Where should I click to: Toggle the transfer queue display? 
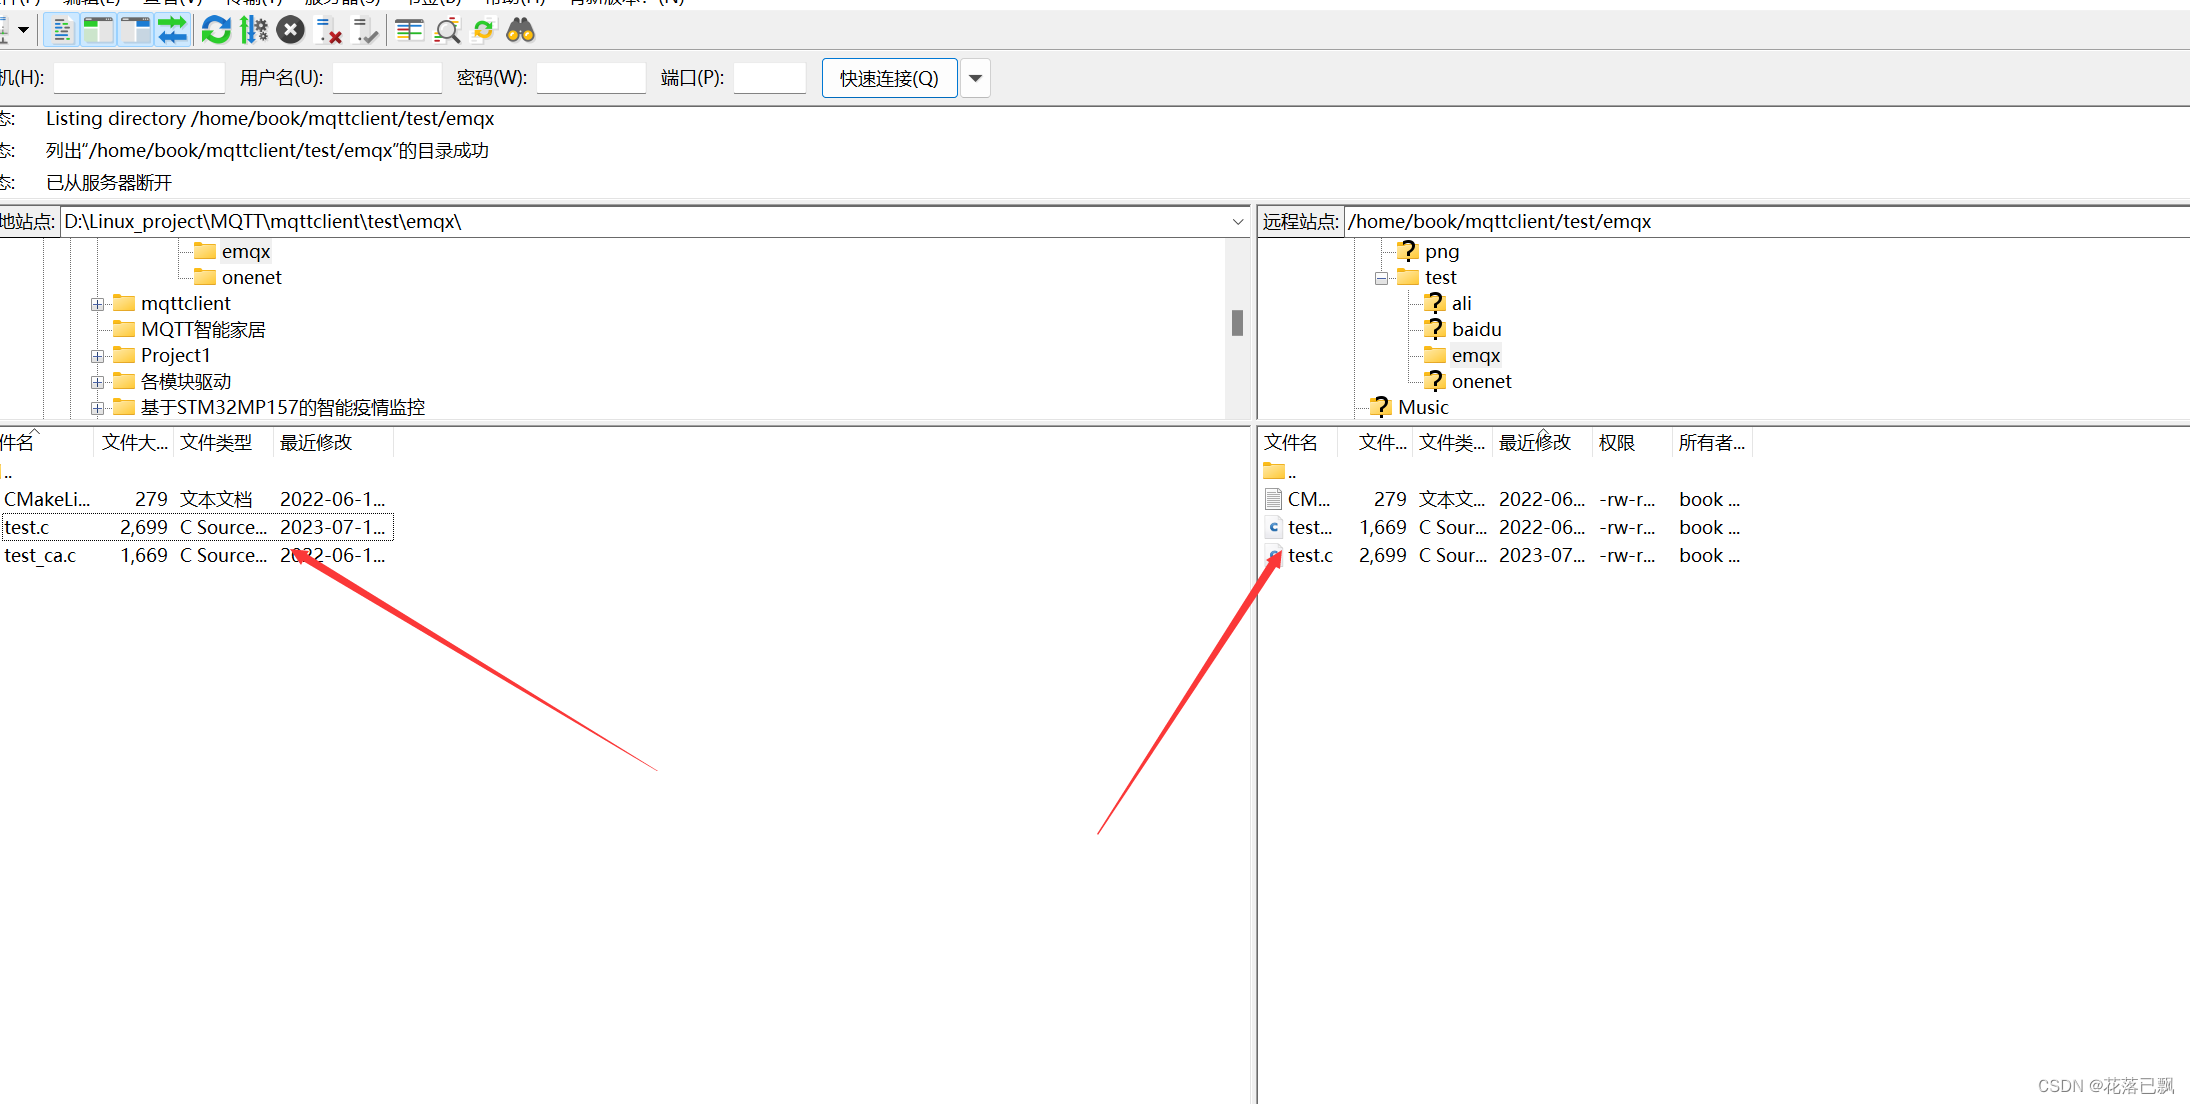172,31
